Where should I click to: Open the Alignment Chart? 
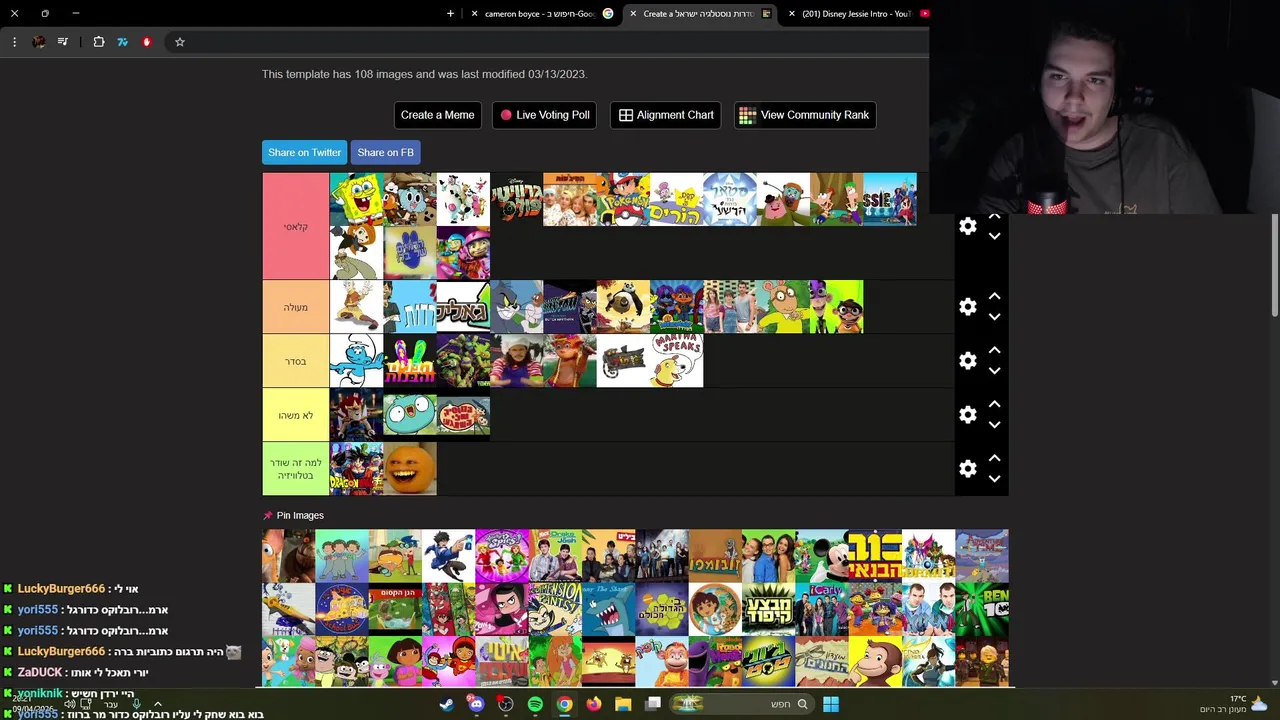click(x=665, y=115)
